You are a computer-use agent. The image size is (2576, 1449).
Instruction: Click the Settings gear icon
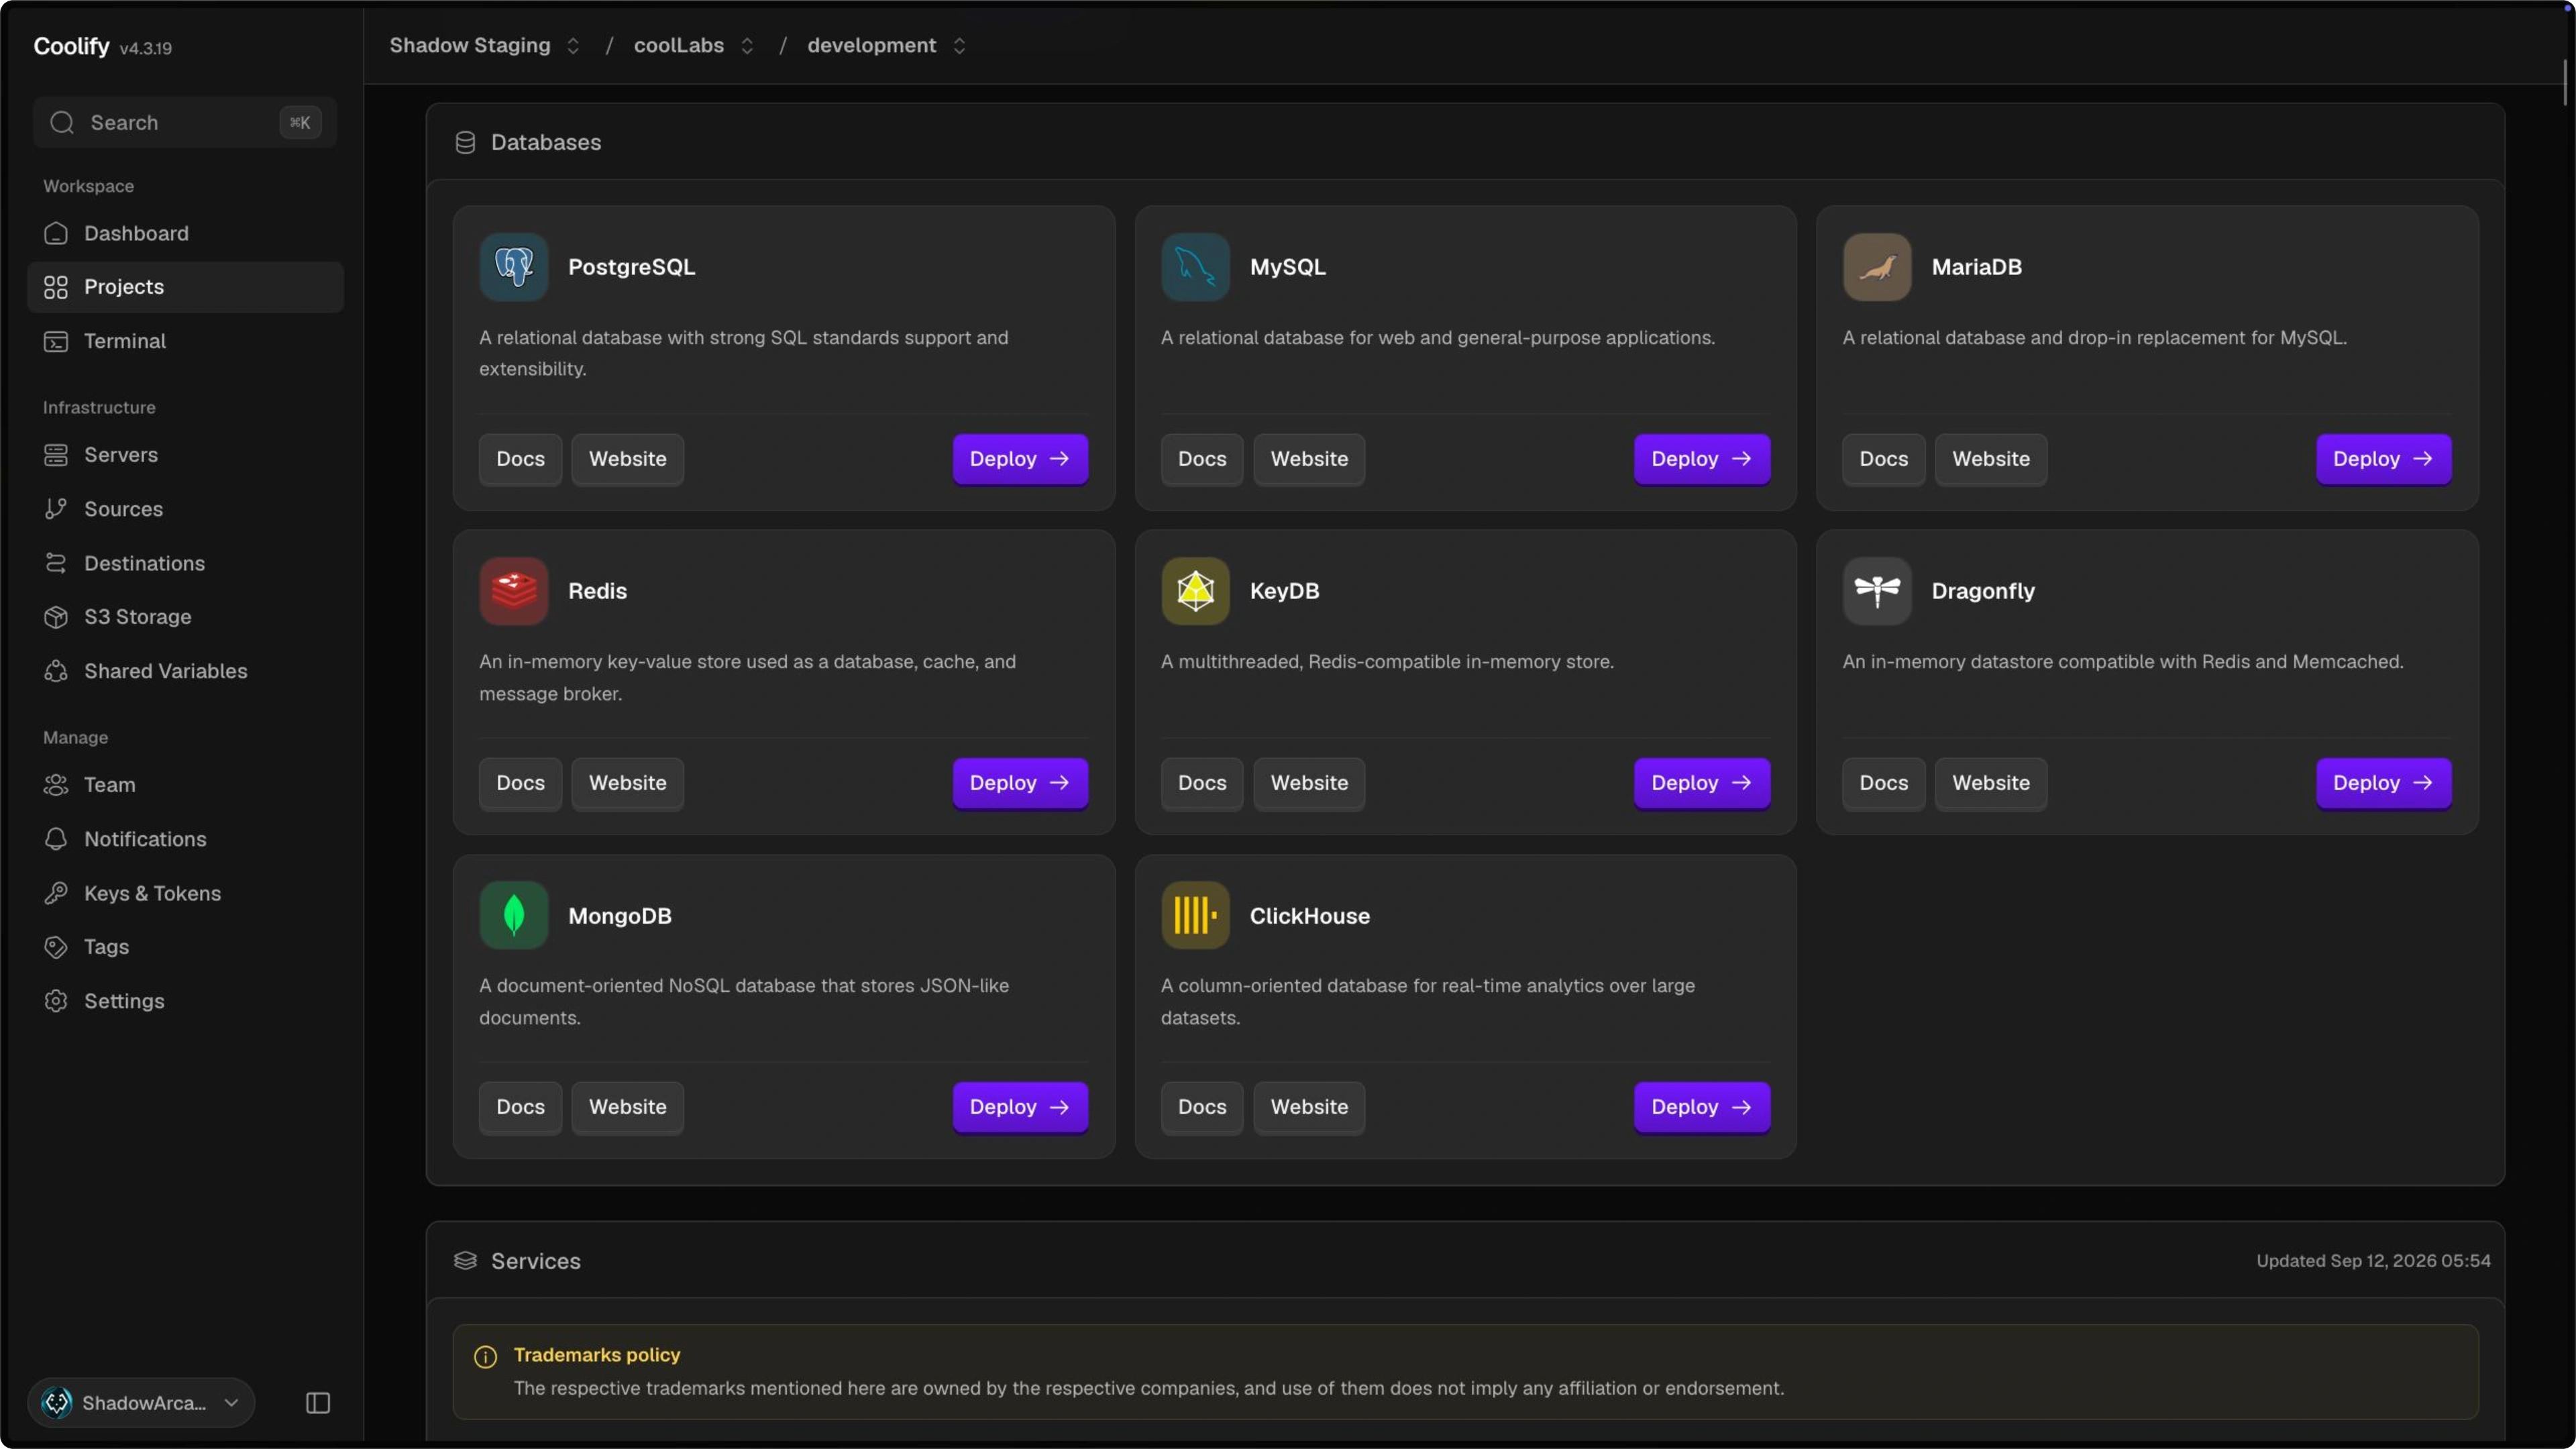point(56,1001)
